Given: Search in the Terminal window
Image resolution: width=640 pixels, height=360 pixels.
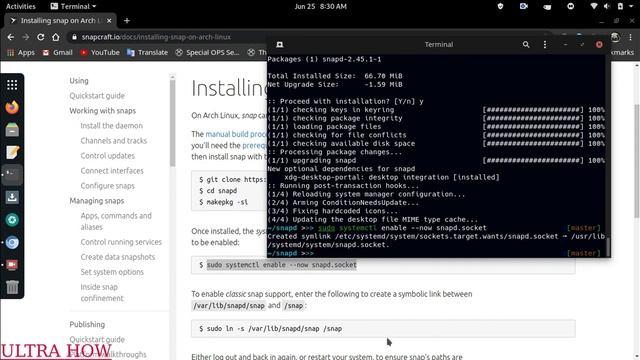Looking at the screenshot, I should tap(526, 44).
